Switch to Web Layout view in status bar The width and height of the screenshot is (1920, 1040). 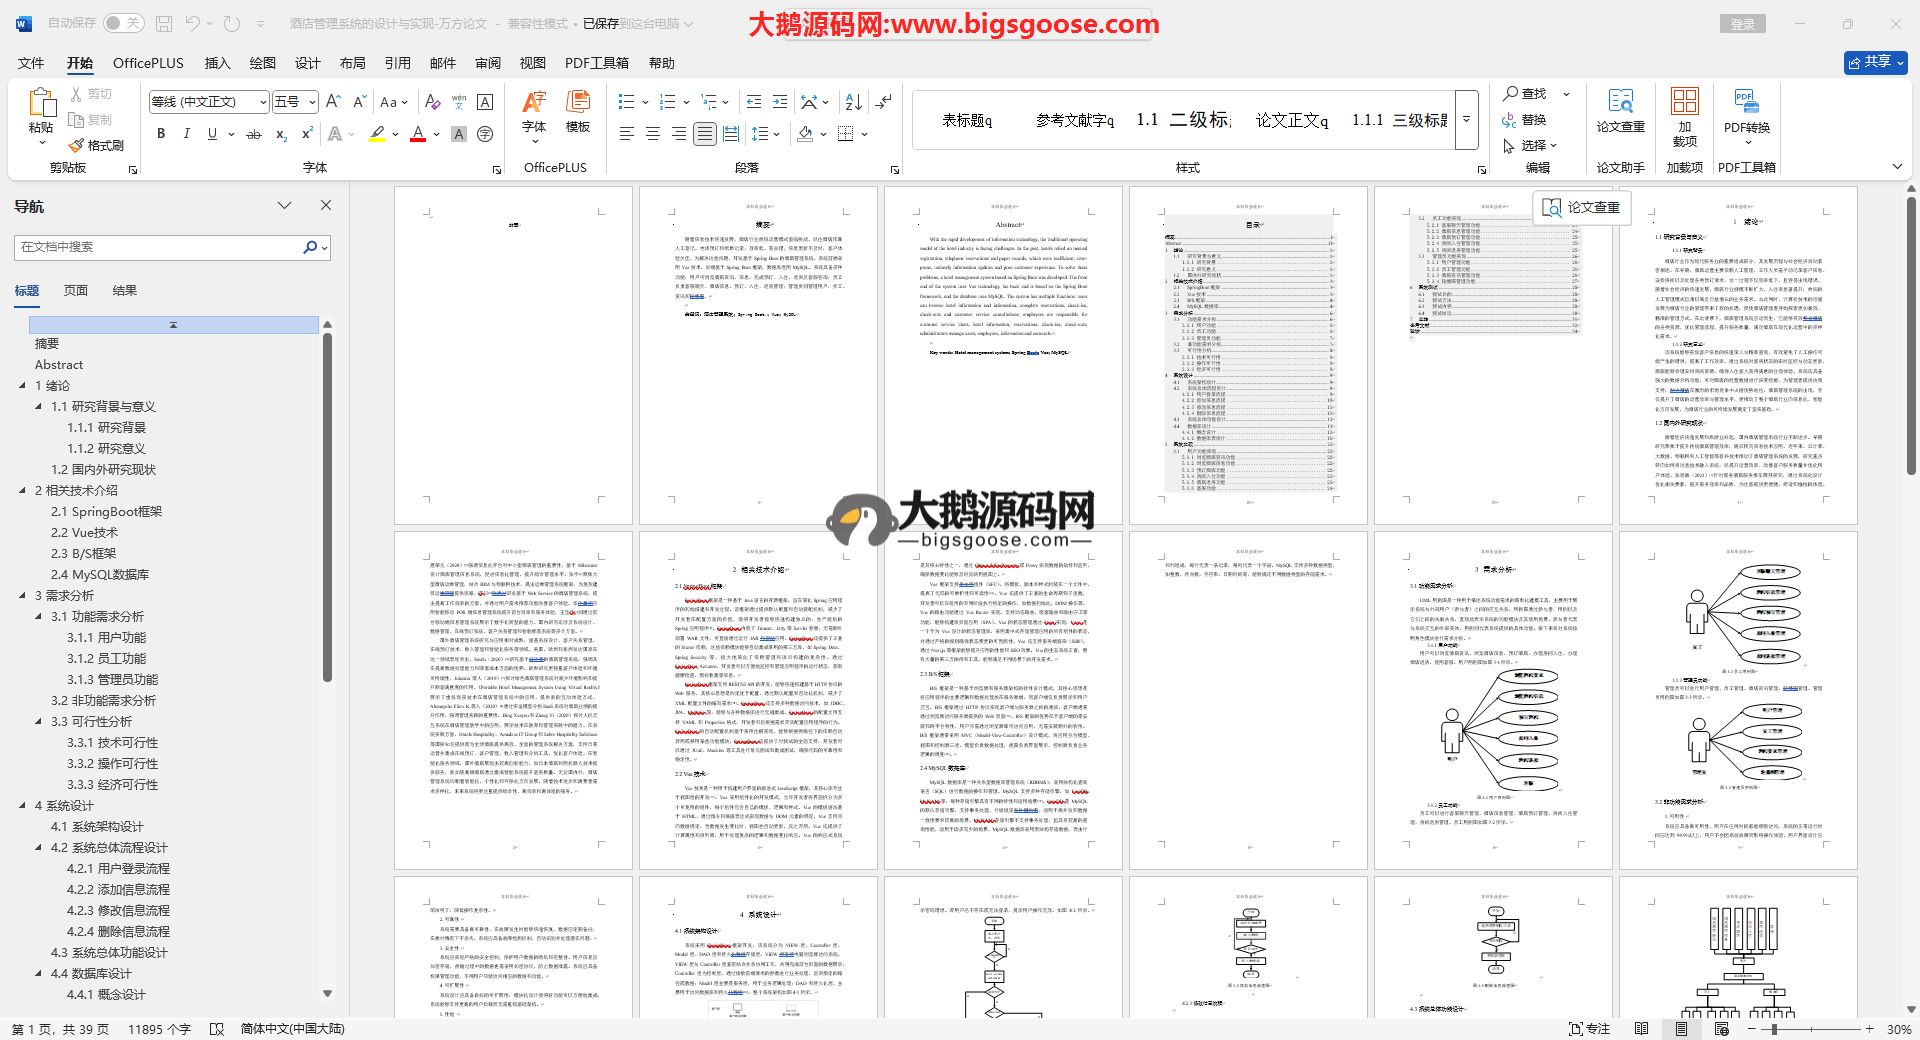[1721, 1029]
